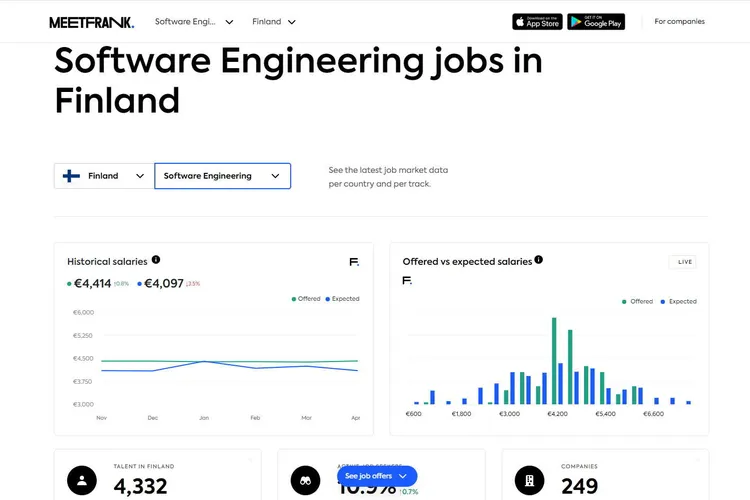Open the Finland country dropdown in filters
Screen dimensions: 750x500
click(x=104, y=176)
